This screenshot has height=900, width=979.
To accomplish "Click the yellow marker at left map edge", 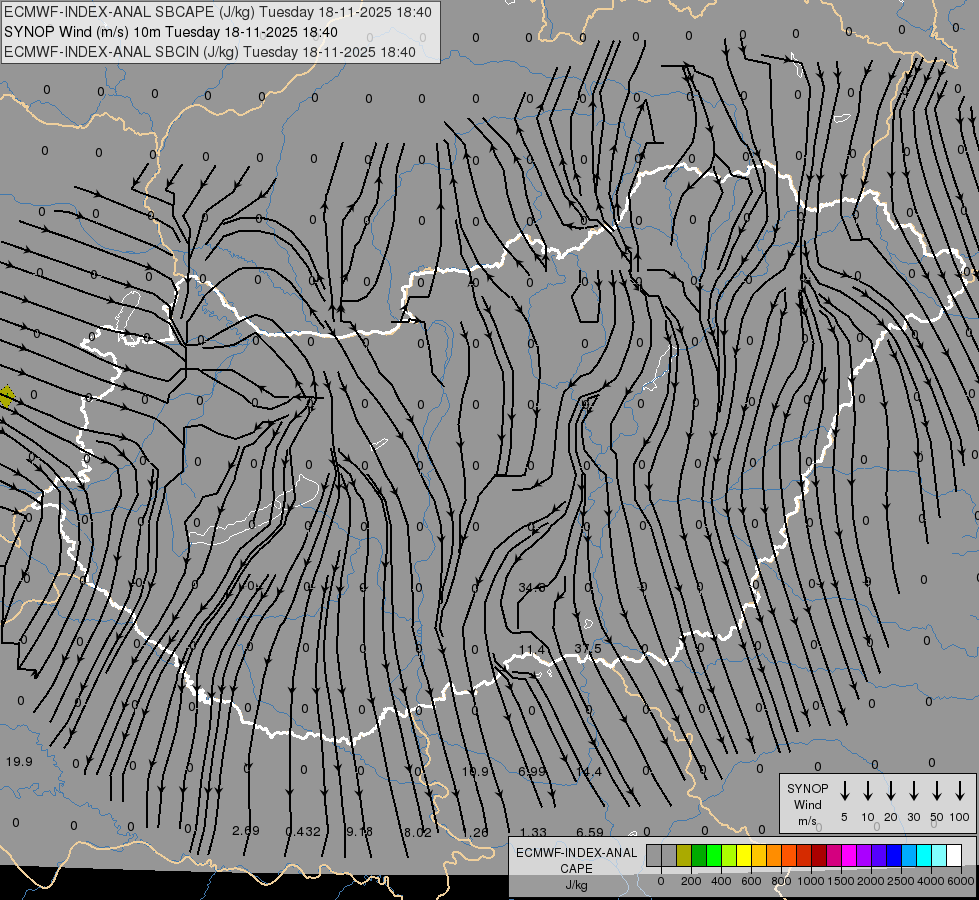I will point(6,397).
